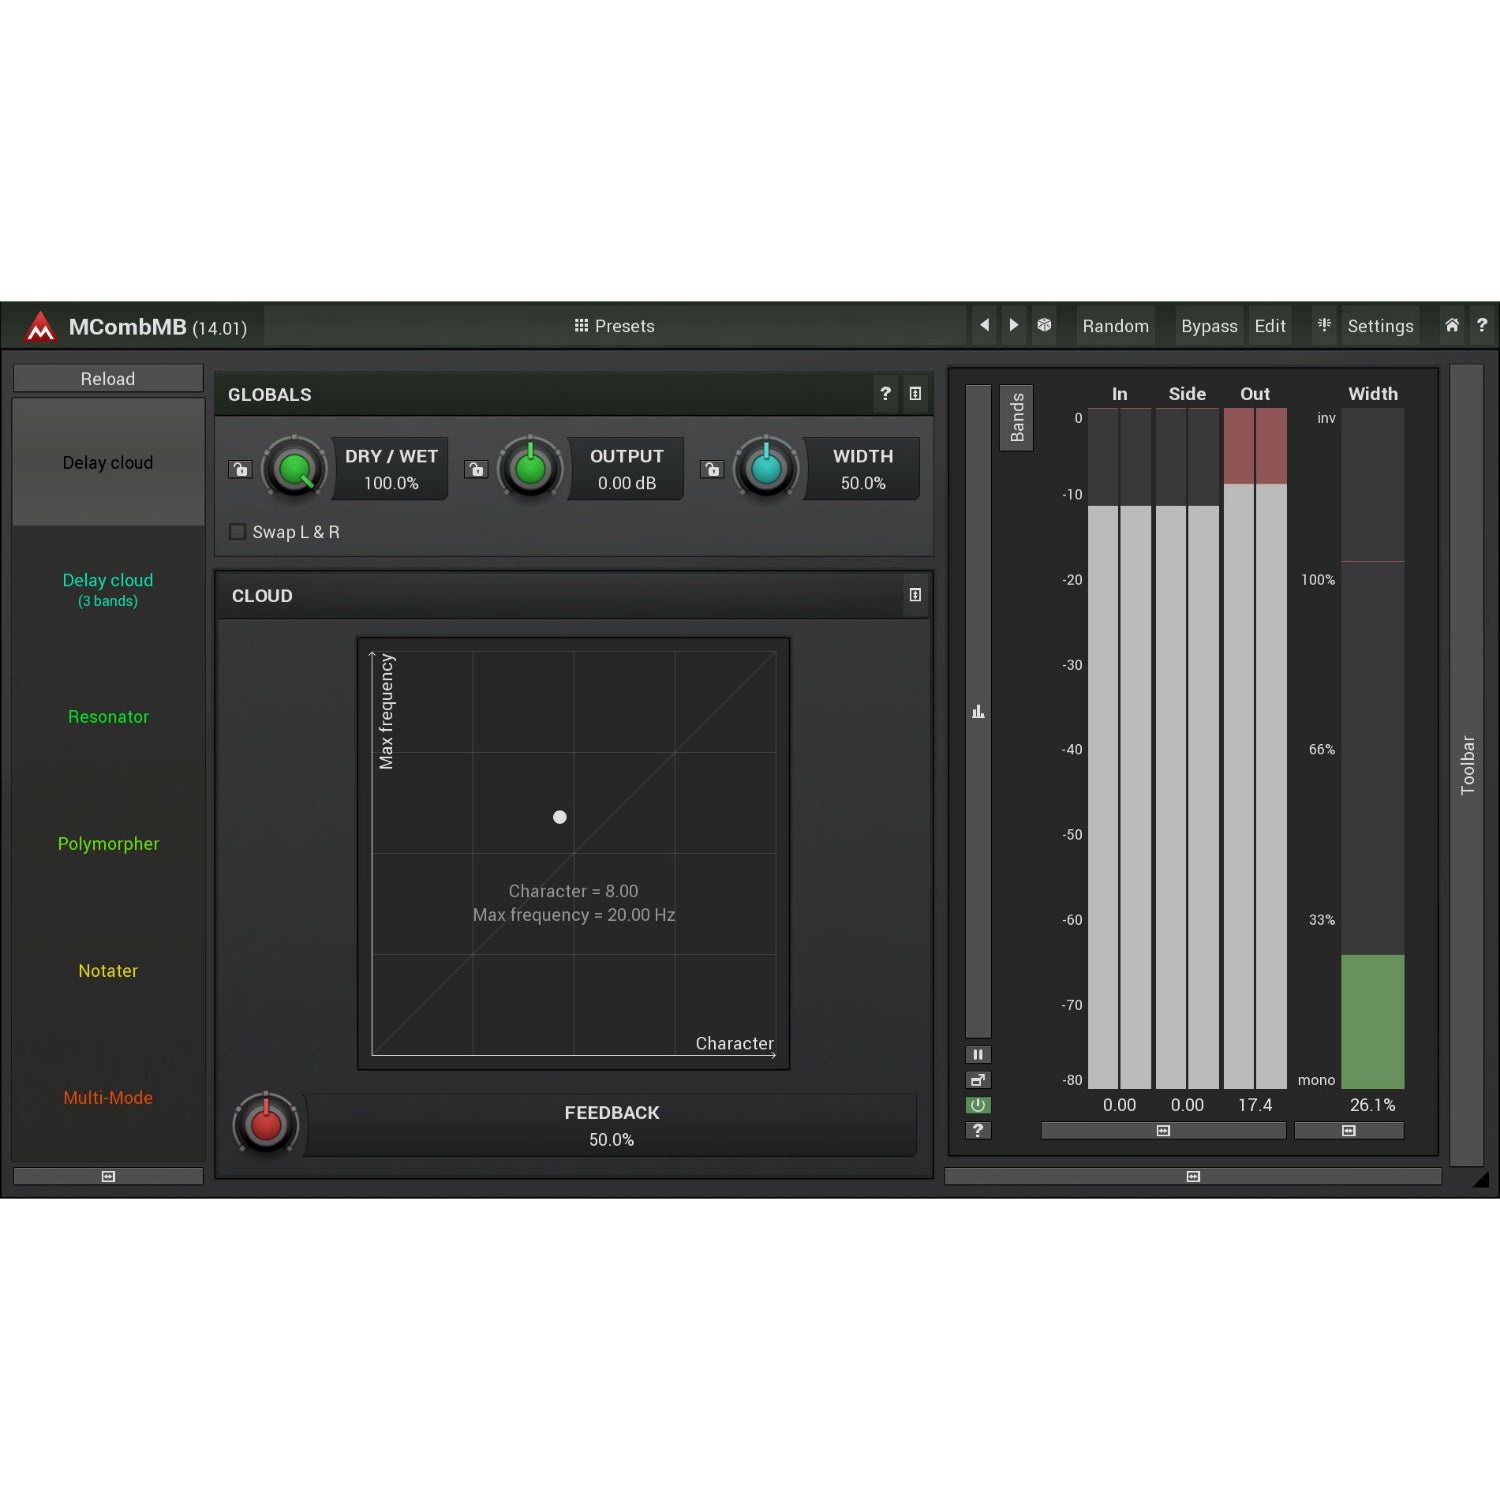Select the Polymorpher preset
Viewport: 1500px width, 1500px height.
point(108,844)
